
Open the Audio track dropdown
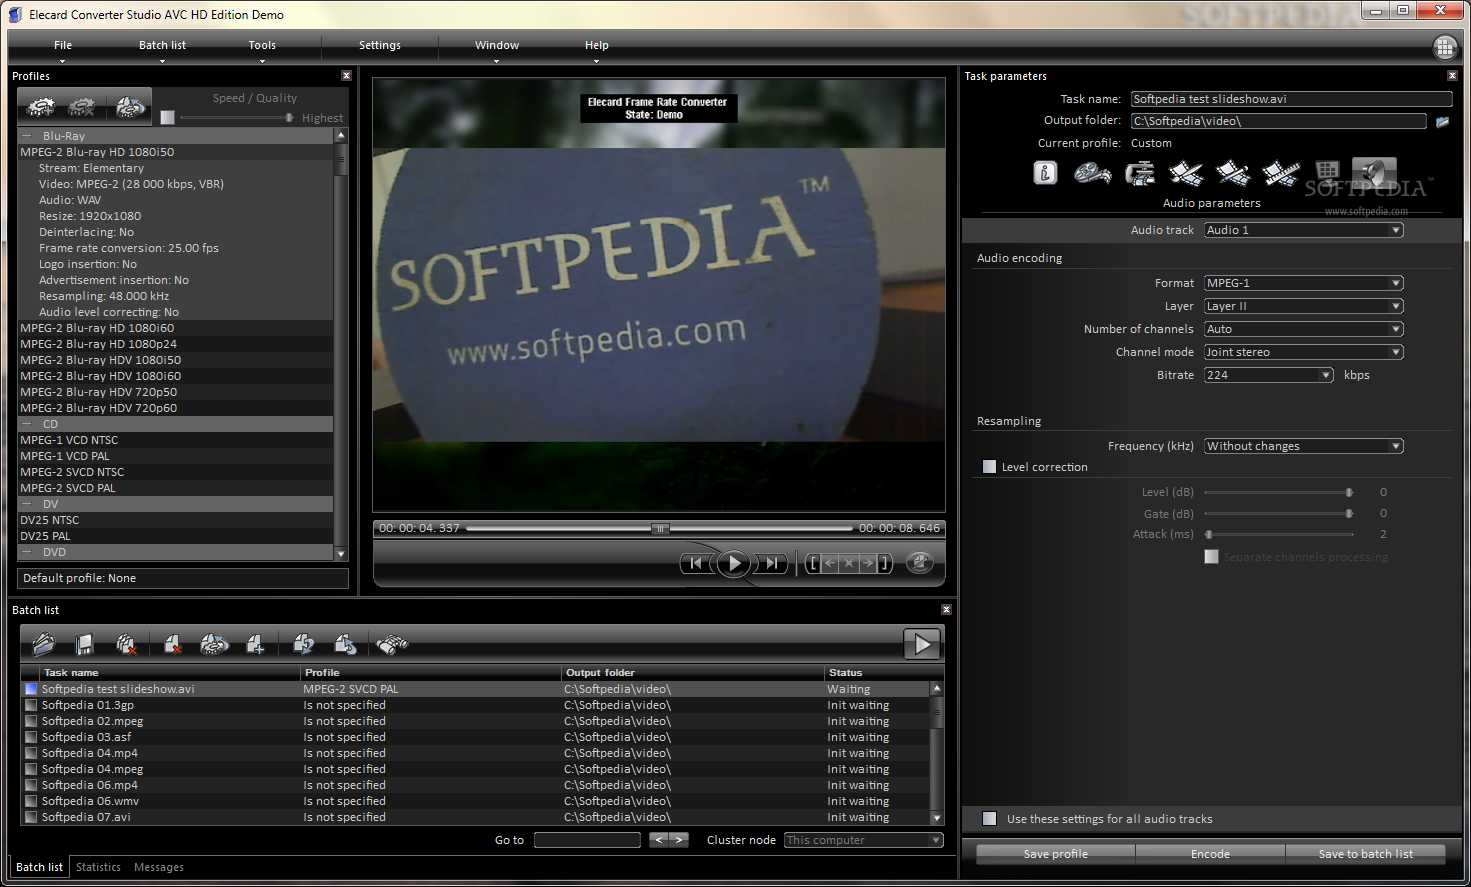[x=1303, y=230]
